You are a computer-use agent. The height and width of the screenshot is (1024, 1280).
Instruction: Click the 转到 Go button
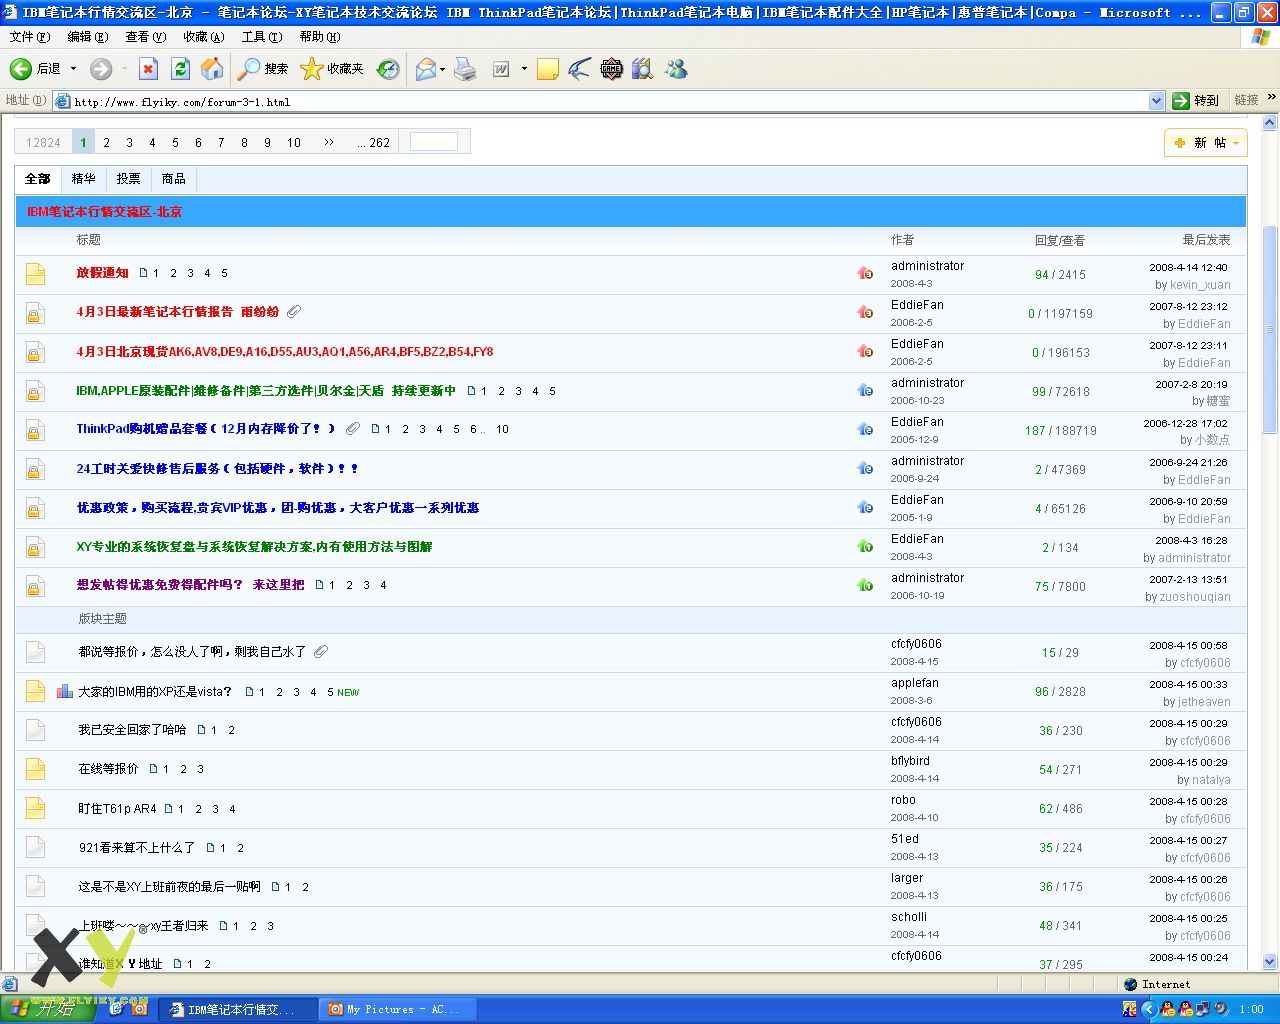[x=1197, y=101]
